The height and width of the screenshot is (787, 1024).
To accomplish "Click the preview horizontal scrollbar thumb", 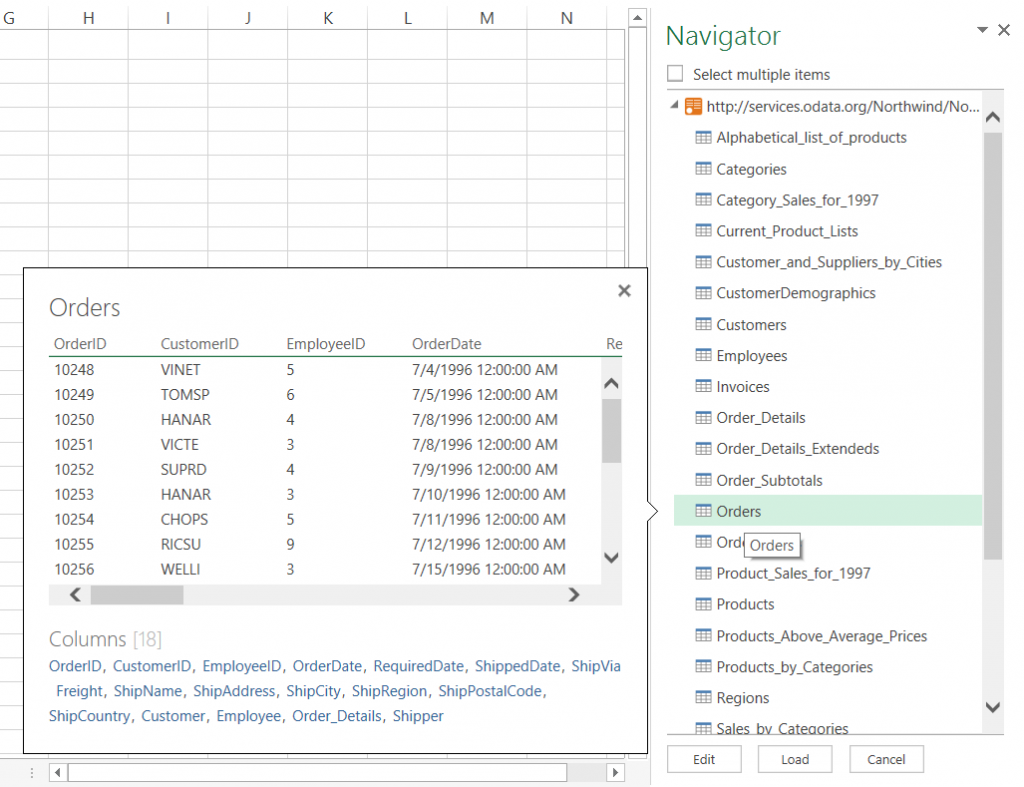I will (x=137, y=594).
